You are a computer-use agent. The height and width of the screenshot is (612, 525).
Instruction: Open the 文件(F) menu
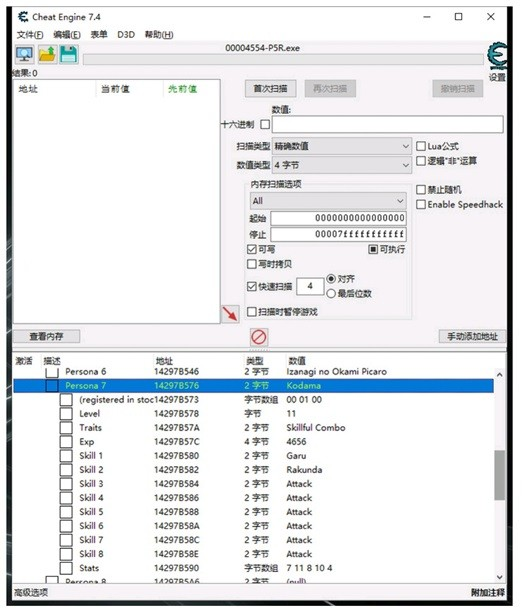tap(30, 35)
